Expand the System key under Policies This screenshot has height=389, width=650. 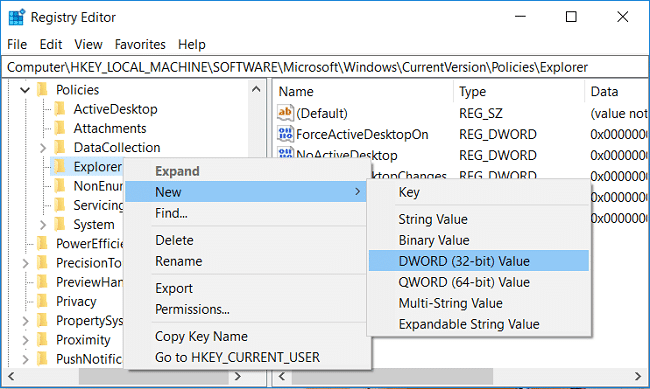(43, 225)
